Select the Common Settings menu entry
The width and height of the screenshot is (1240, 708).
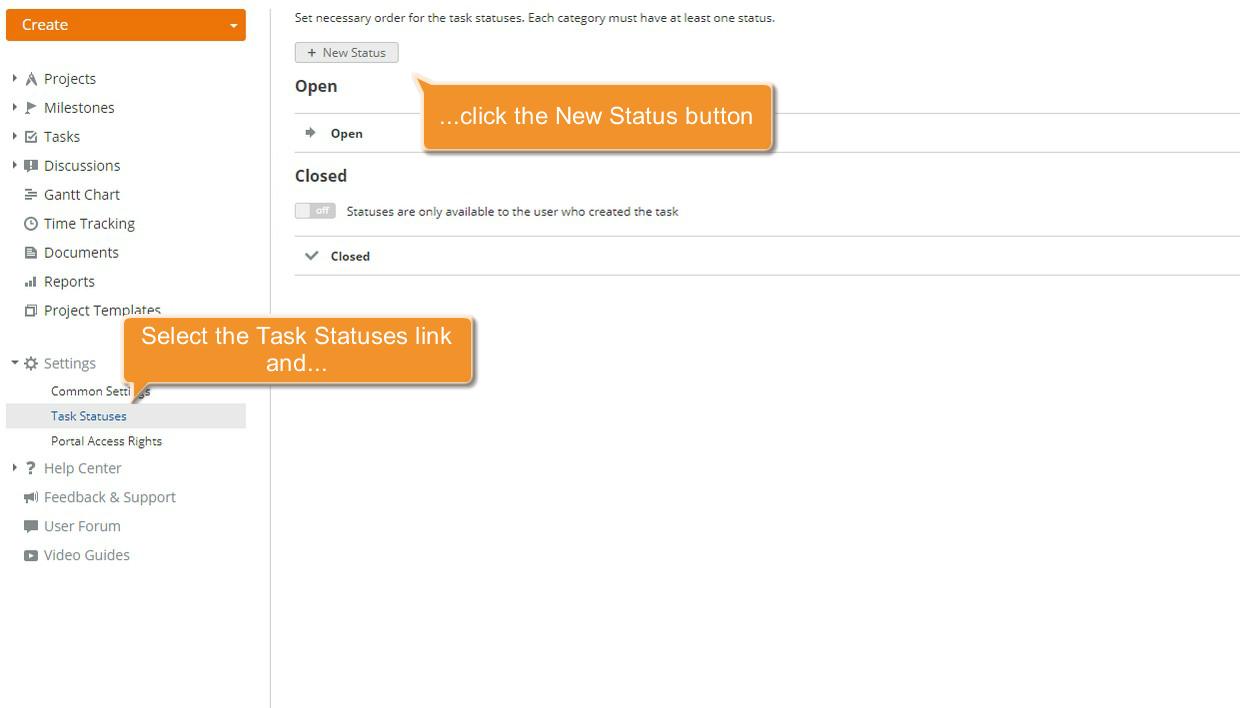pyautogui.click(x=99, y=391)
